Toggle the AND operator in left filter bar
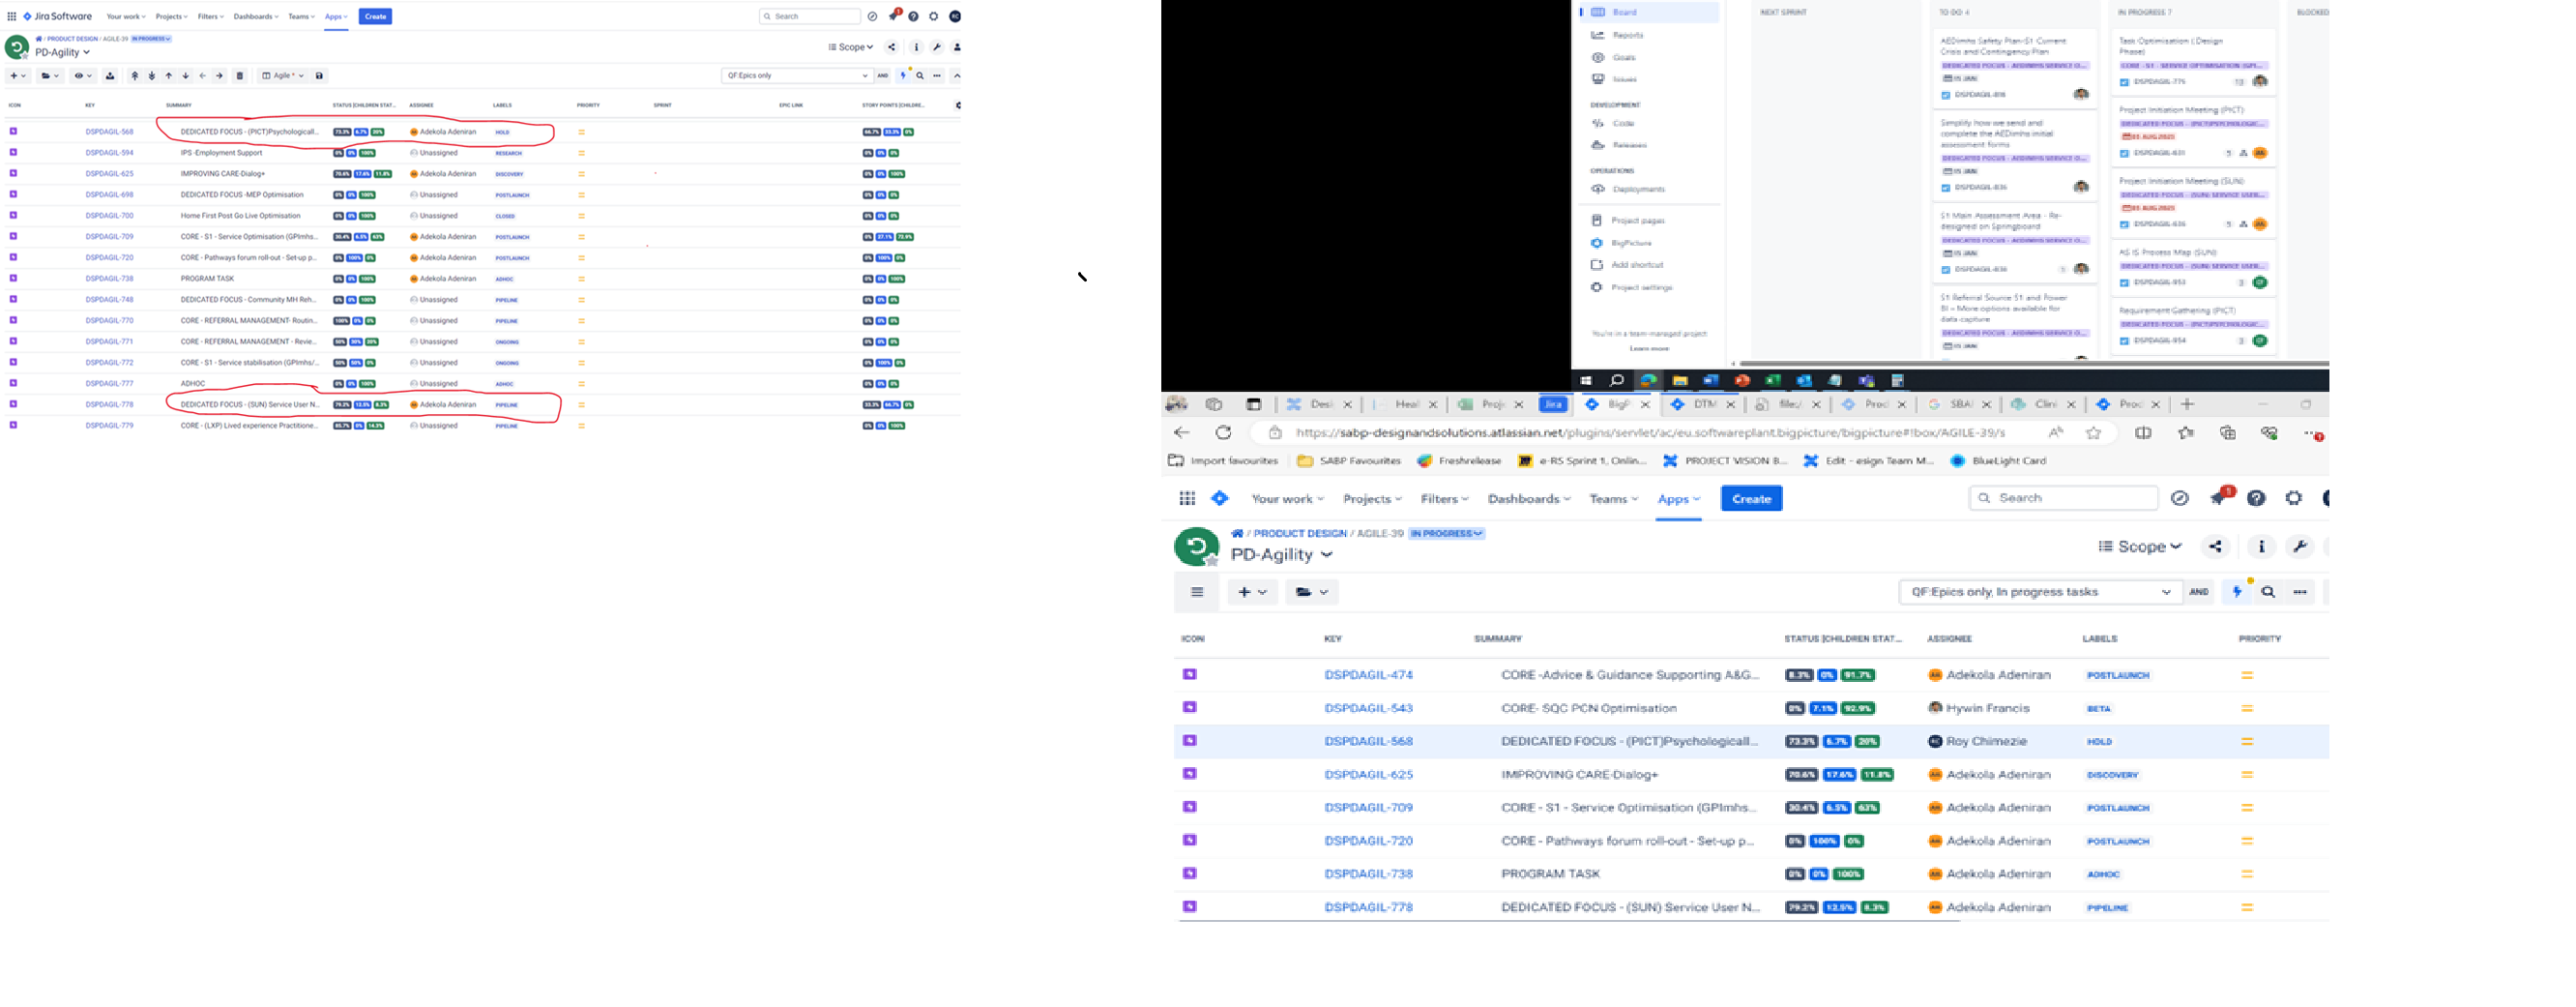This screenshot has width=2576, height=1007. 882,76
